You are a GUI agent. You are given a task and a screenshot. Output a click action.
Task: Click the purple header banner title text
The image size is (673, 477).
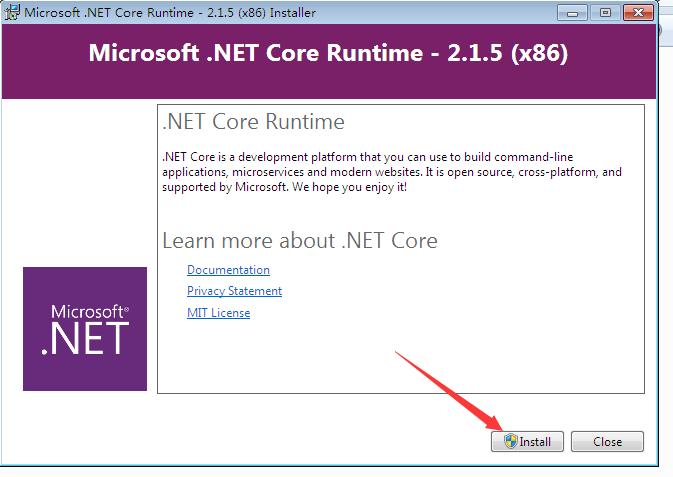[328, 54]
